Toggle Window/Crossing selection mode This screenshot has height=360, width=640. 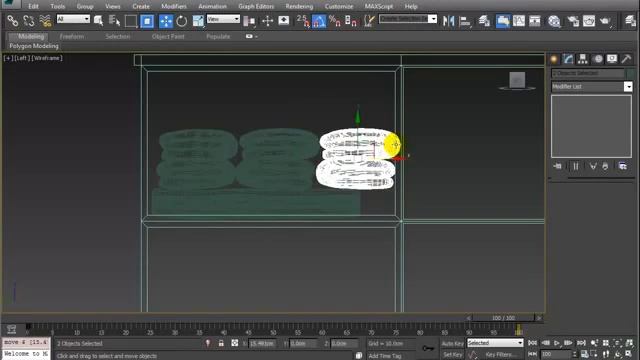[x=147, y=21]
